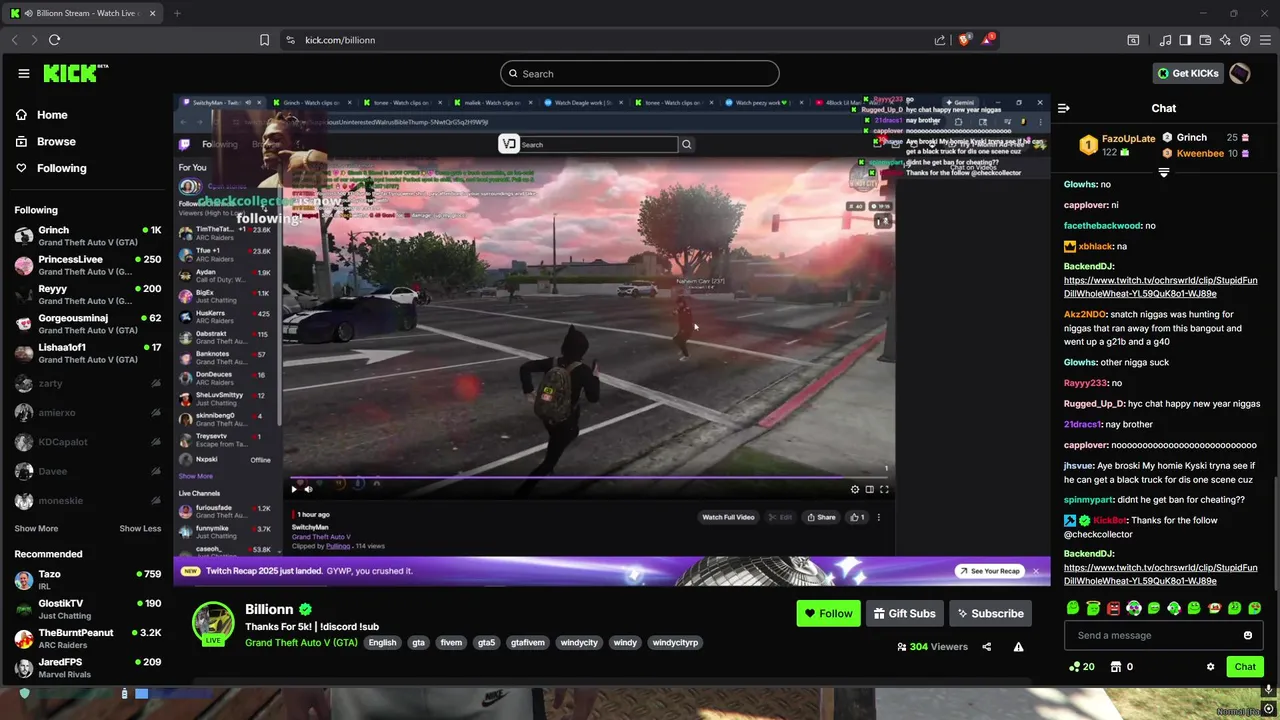Click the browser address bar URL

click(x=340, y=40)
